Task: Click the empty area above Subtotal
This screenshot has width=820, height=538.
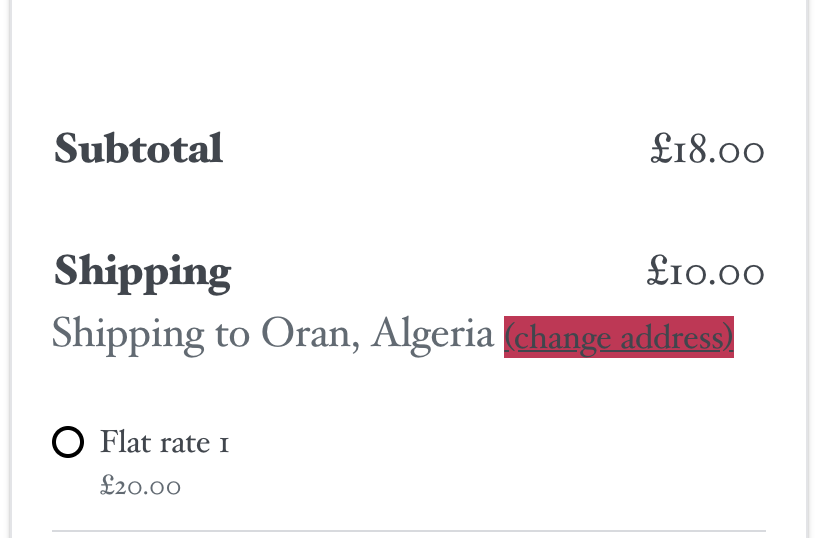Action: pyautogui.click(x=409, y=58)
